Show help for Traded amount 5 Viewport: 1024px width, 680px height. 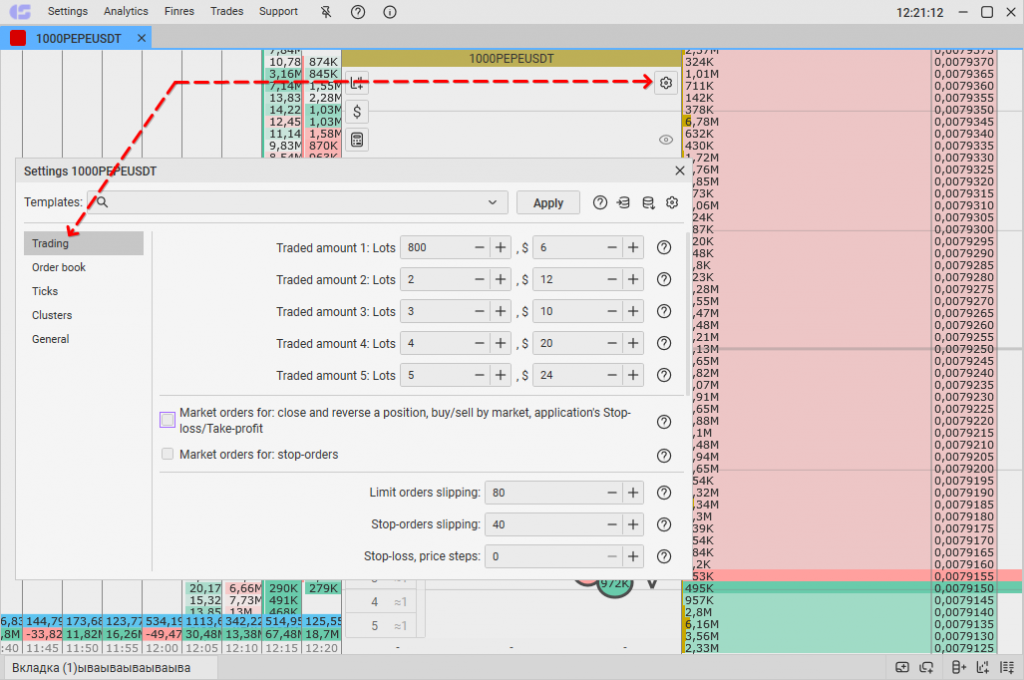pyautogui.click(x=664, y=376)
